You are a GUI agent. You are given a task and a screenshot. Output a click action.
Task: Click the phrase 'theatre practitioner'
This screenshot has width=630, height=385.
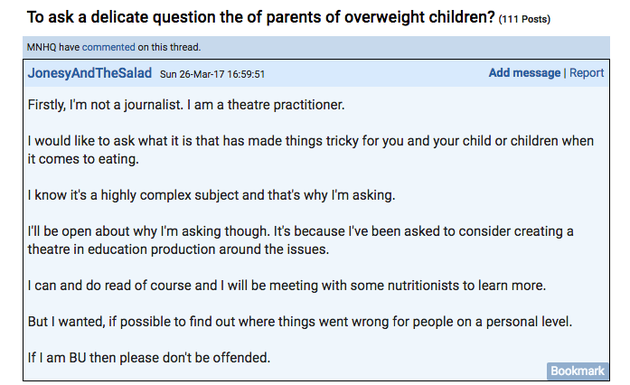click(x=286, y=105)
